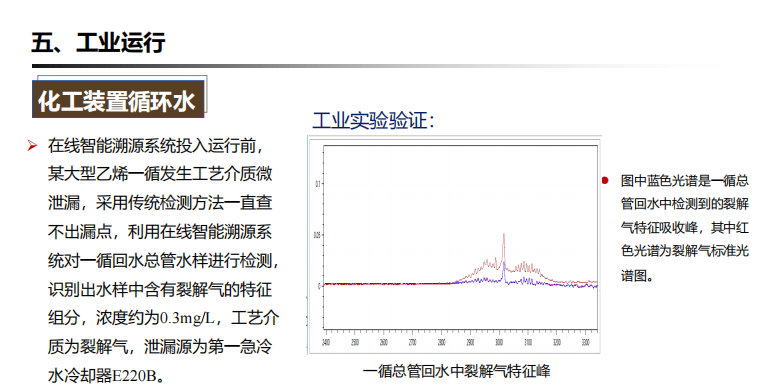Click the sharp blue spectrum peak under the red peak
Viewport: 765px width, 391px height.
[504, 272]
